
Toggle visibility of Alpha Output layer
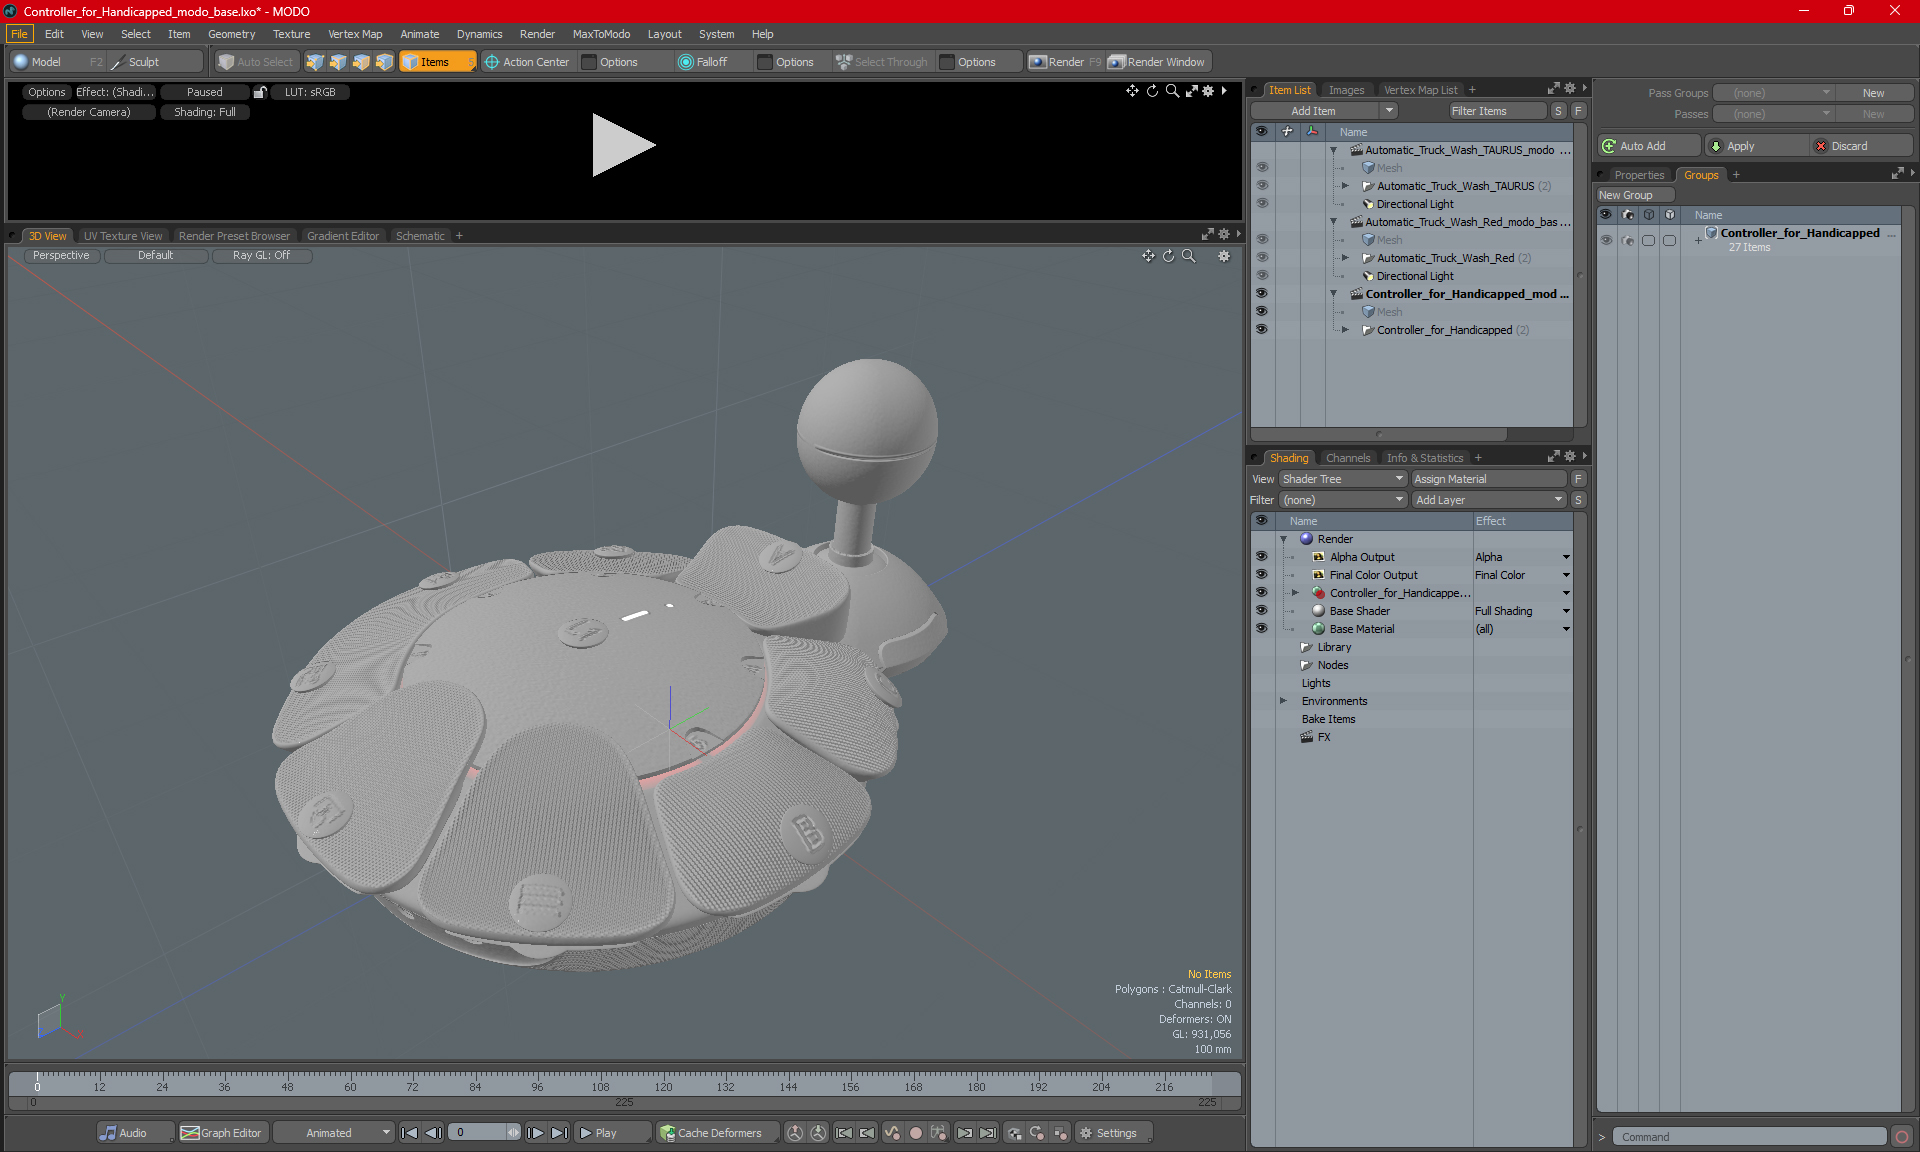click(1261, 557)
